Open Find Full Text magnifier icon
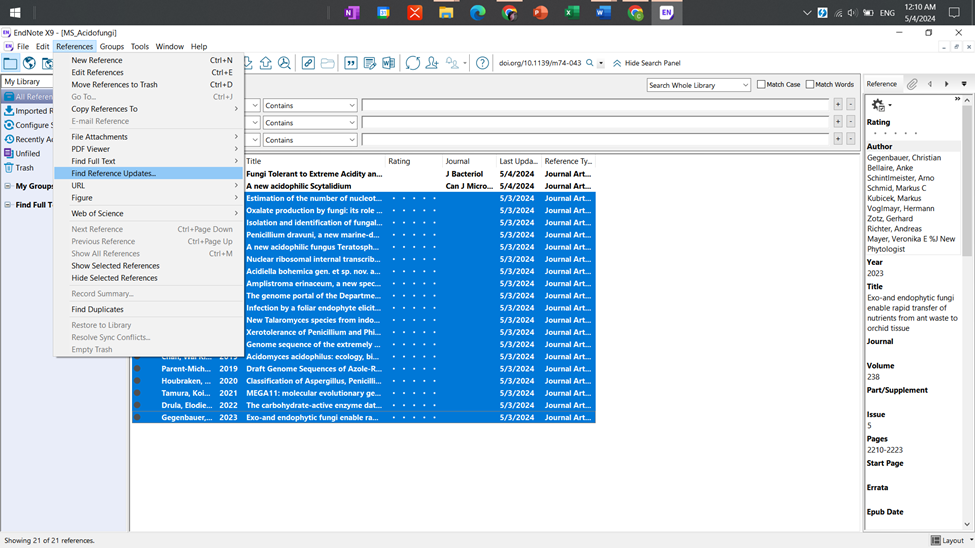975x548 pixels. 284,63
